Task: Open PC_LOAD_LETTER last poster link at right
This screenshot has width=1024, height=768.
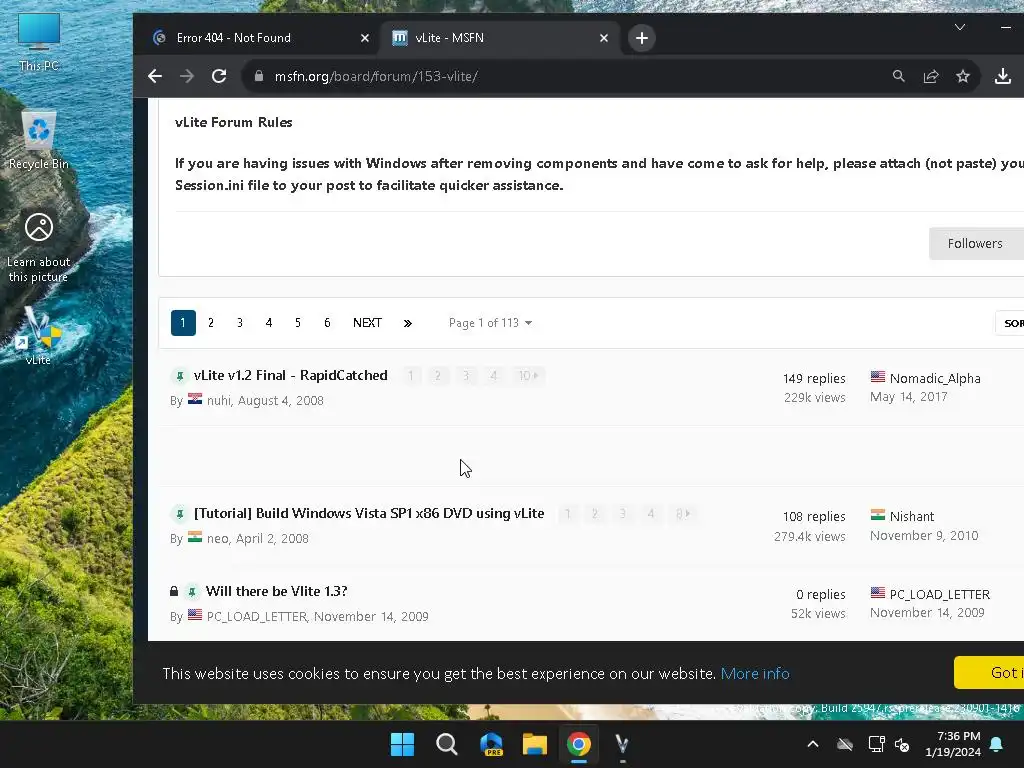Action: click(940, 594)
